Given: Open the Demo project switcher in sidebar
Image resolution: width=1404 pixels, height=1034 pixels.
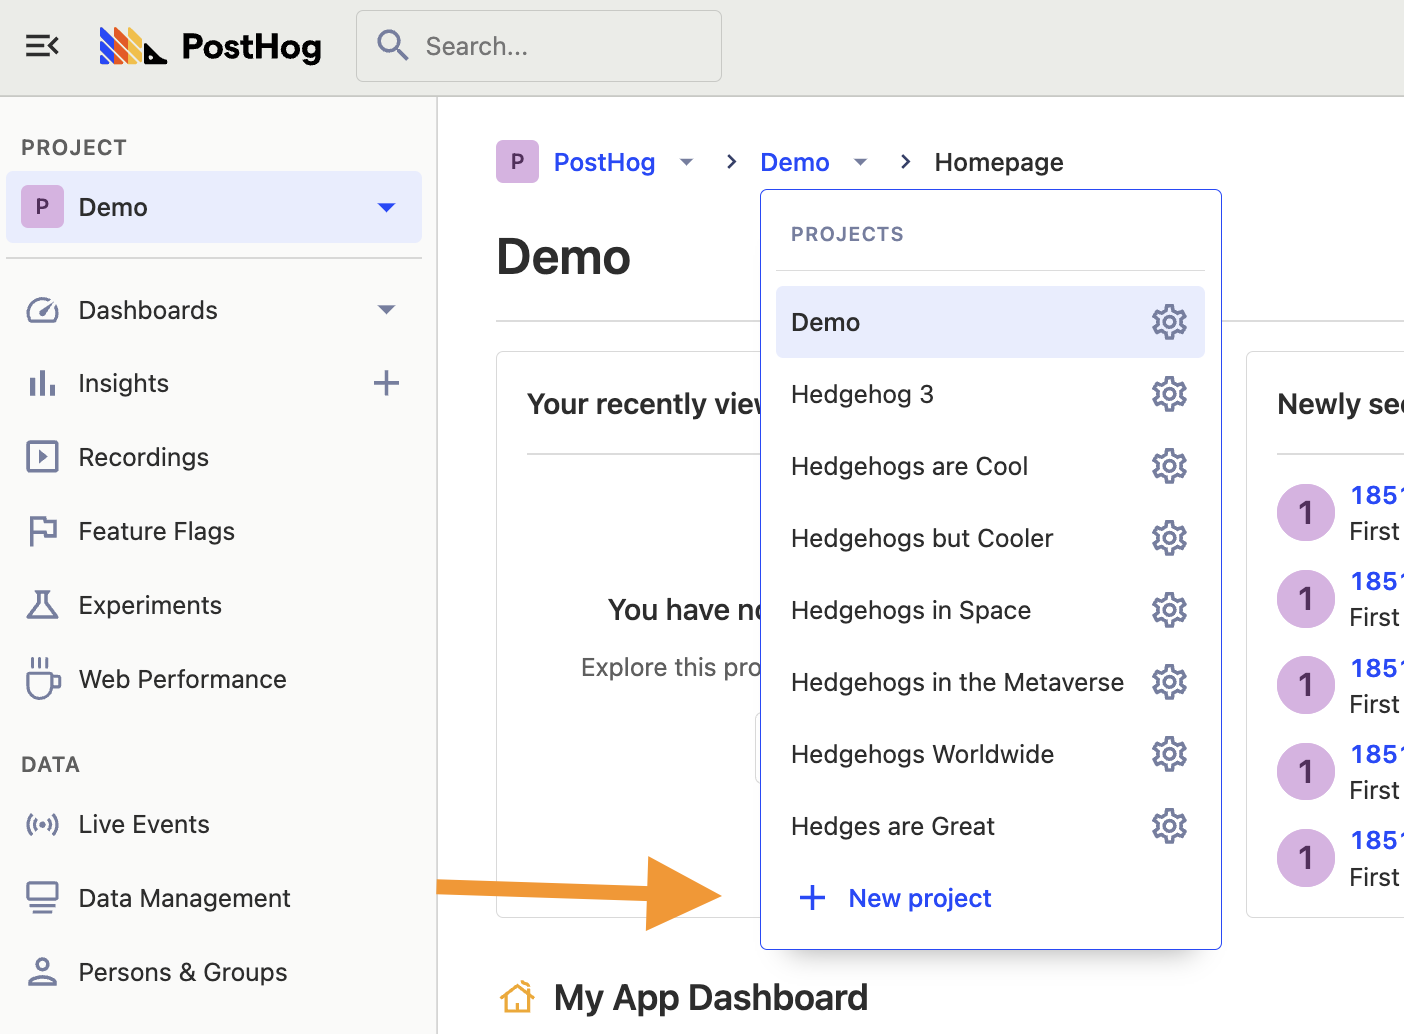Looking at the screenshot, I should tap(213, 207).
